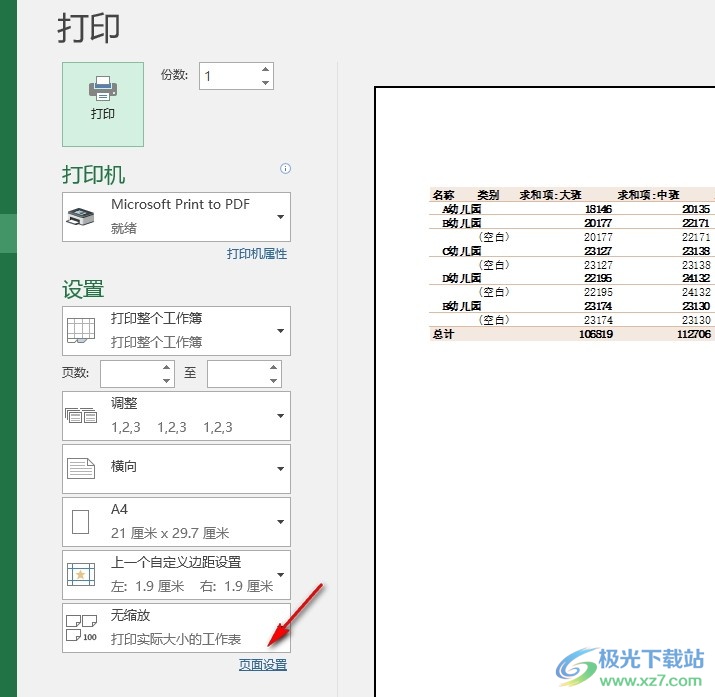Image resolution: width=715 pixels, height=697 pixels.
Task: Open the A4 paper size dropdown arrow
Action: point(281,521)
